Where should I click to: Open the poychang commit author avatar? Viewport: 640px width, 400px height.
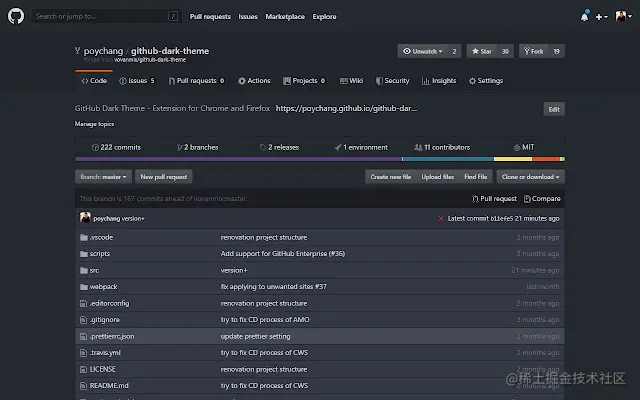tap(85, 218)
